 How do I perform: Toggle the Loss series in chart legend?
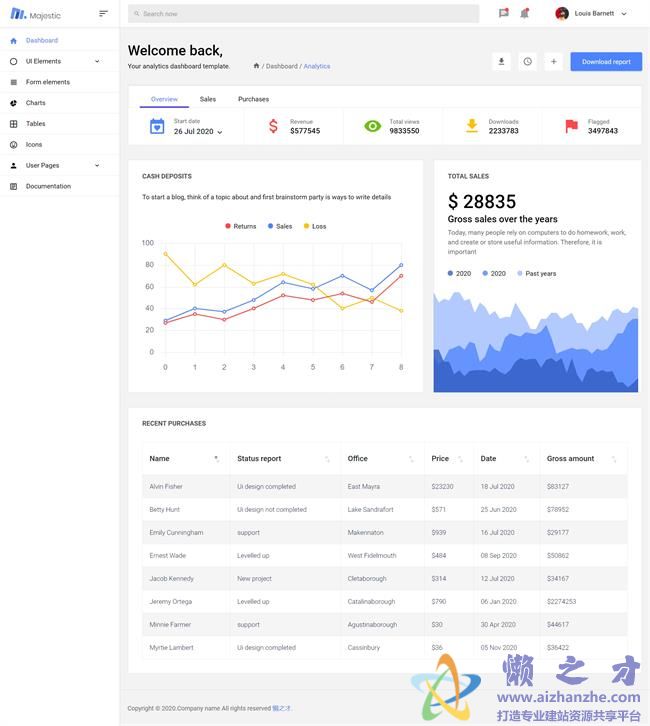(x=315, y=226)
